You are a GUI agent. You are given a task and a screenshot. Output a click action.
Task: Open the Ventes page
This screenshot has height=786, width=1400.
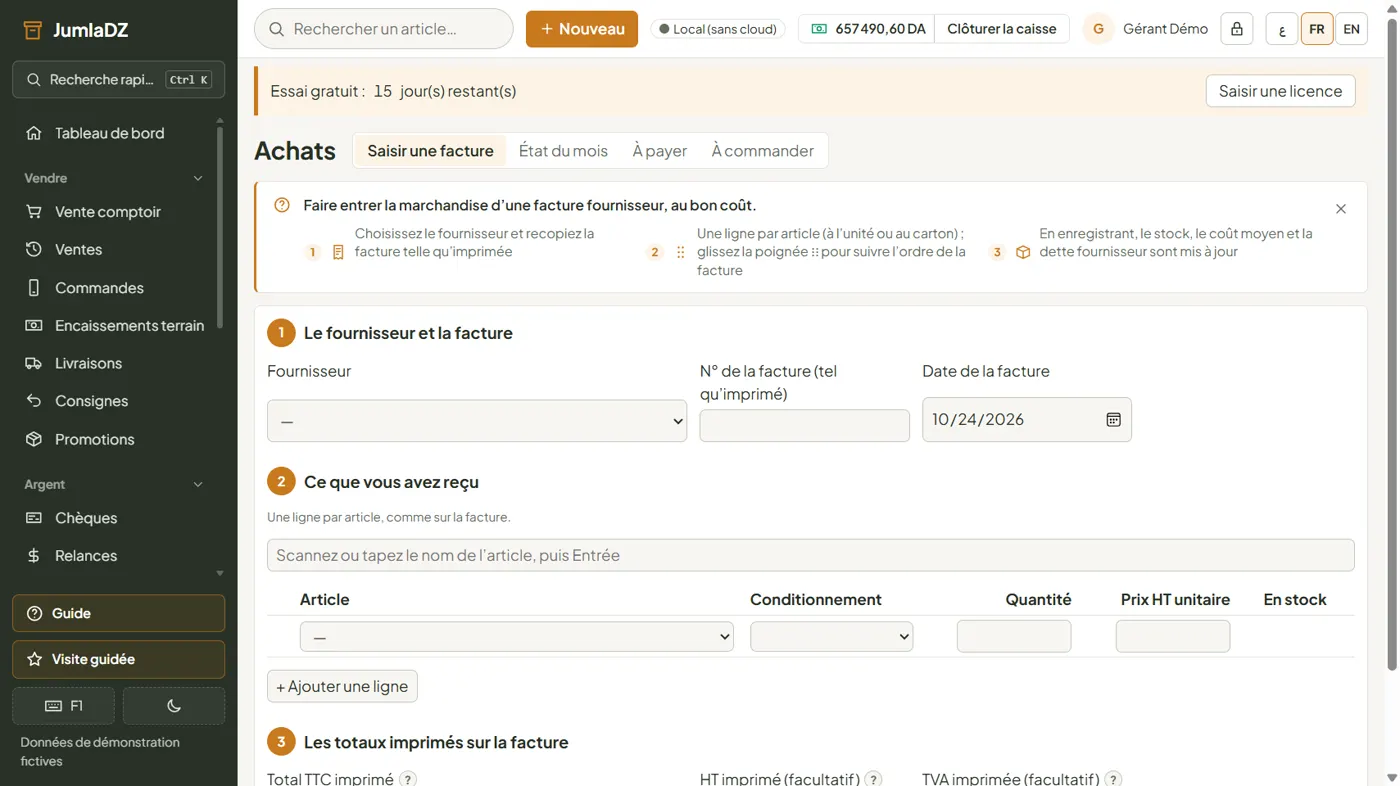tap(78, 250)
